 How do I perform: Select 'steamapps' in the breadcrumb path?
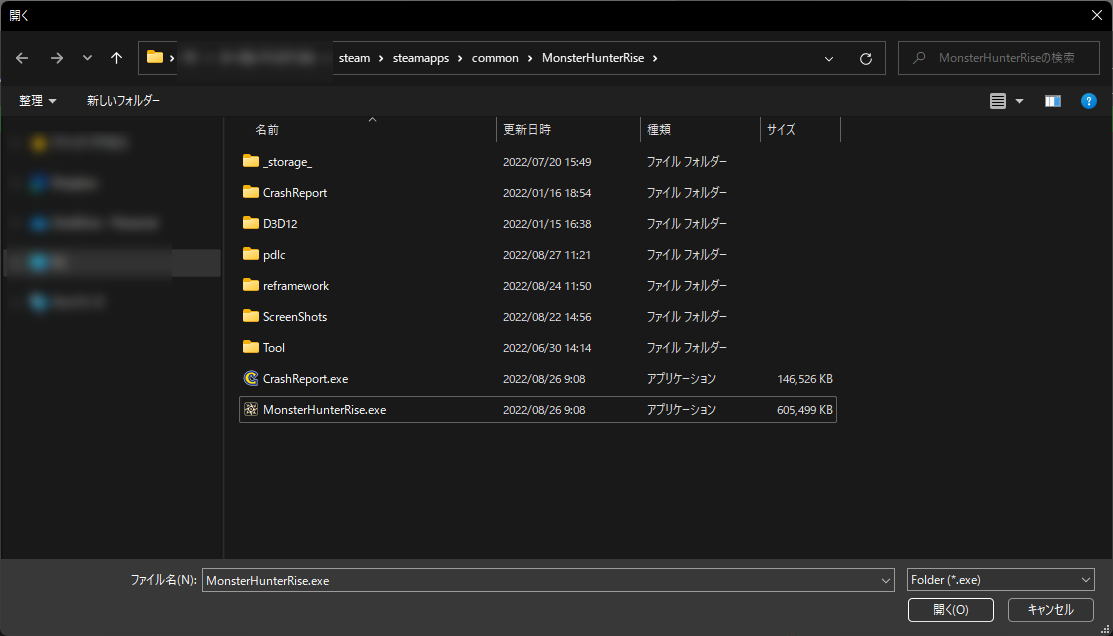[421, 58]
